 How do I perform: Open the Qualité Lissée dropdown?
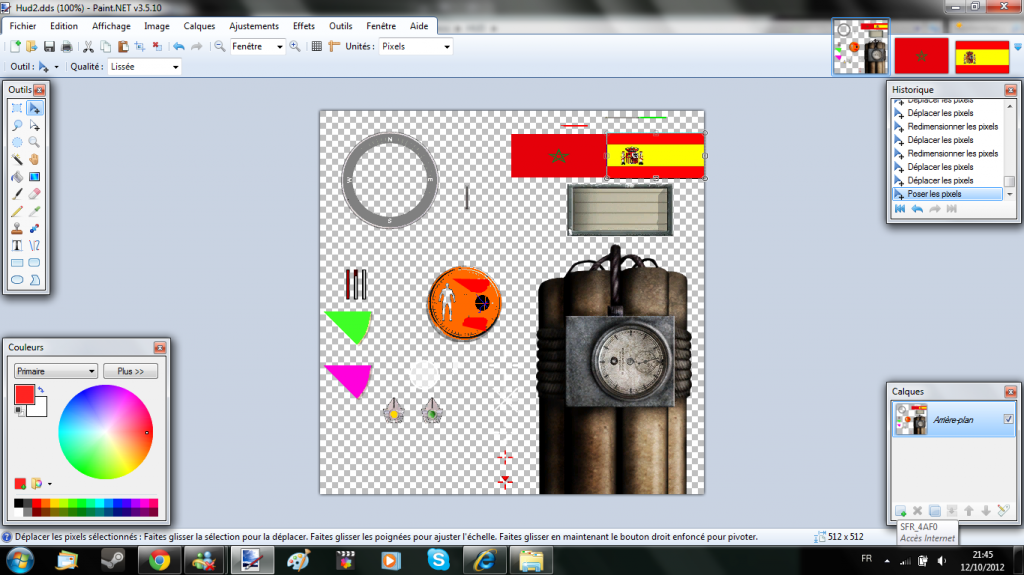point(175,67)
